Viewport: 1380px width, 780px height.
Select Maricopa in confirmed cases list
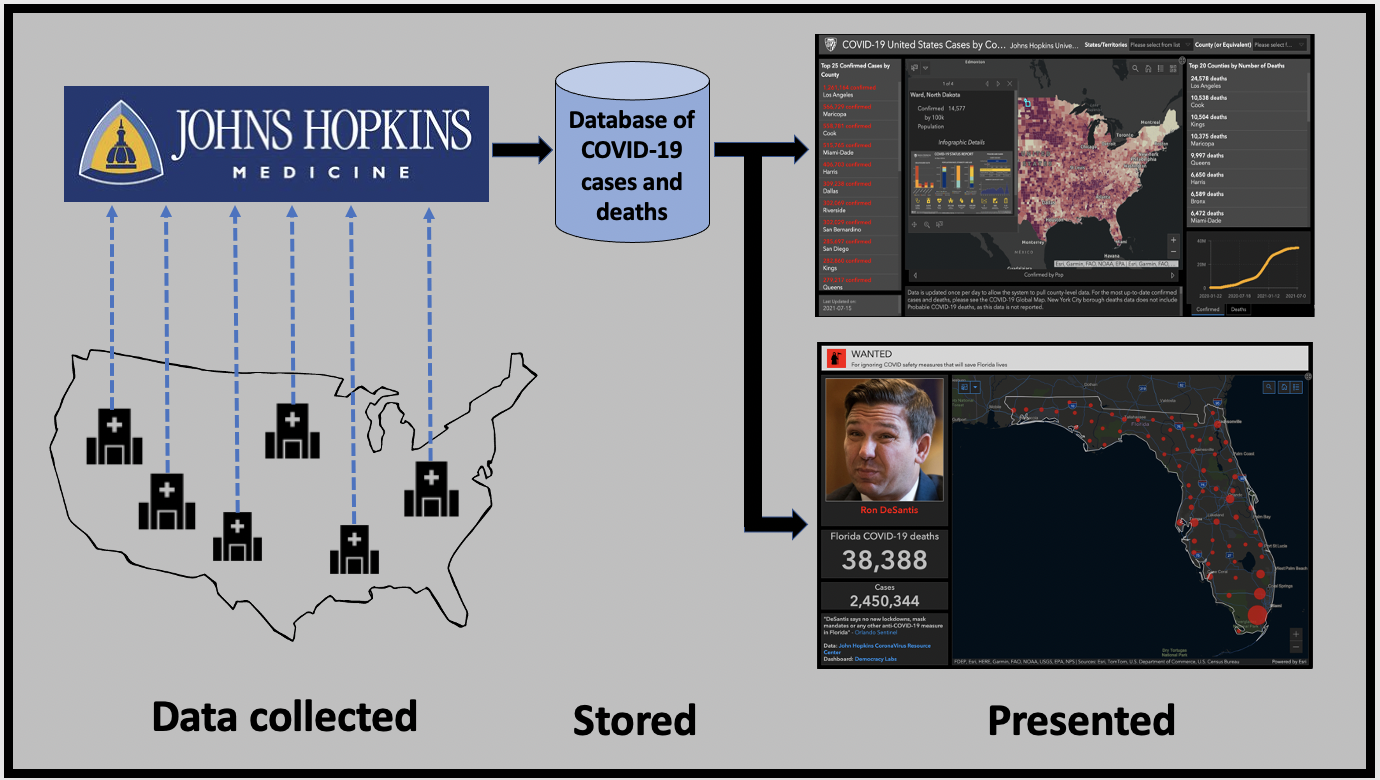(x=859, y=110)
